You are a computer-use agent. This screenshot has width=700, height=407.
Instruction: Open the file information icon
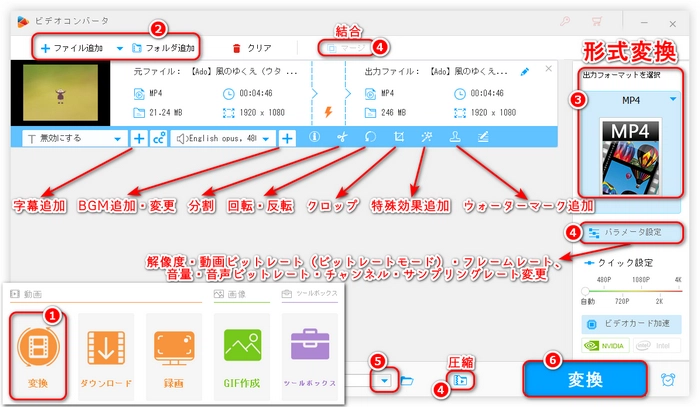click(314, 137)
